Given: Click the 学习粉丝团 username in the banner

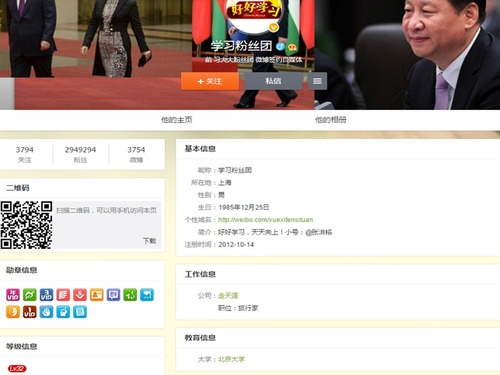Looking at the screenshot, I should (242, 46).
